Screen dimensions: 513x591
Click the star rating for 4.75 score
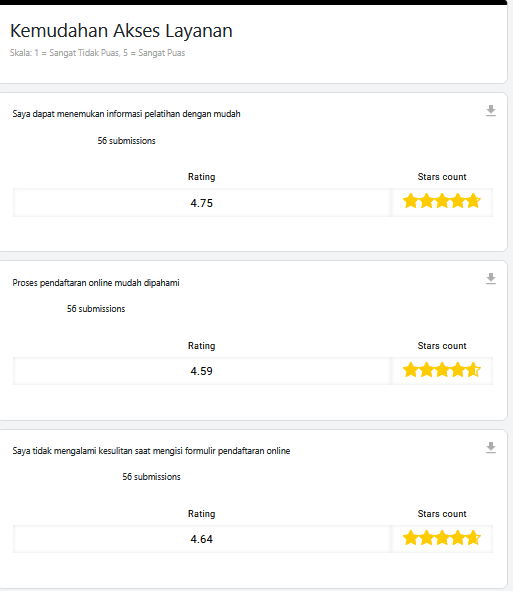442,201
